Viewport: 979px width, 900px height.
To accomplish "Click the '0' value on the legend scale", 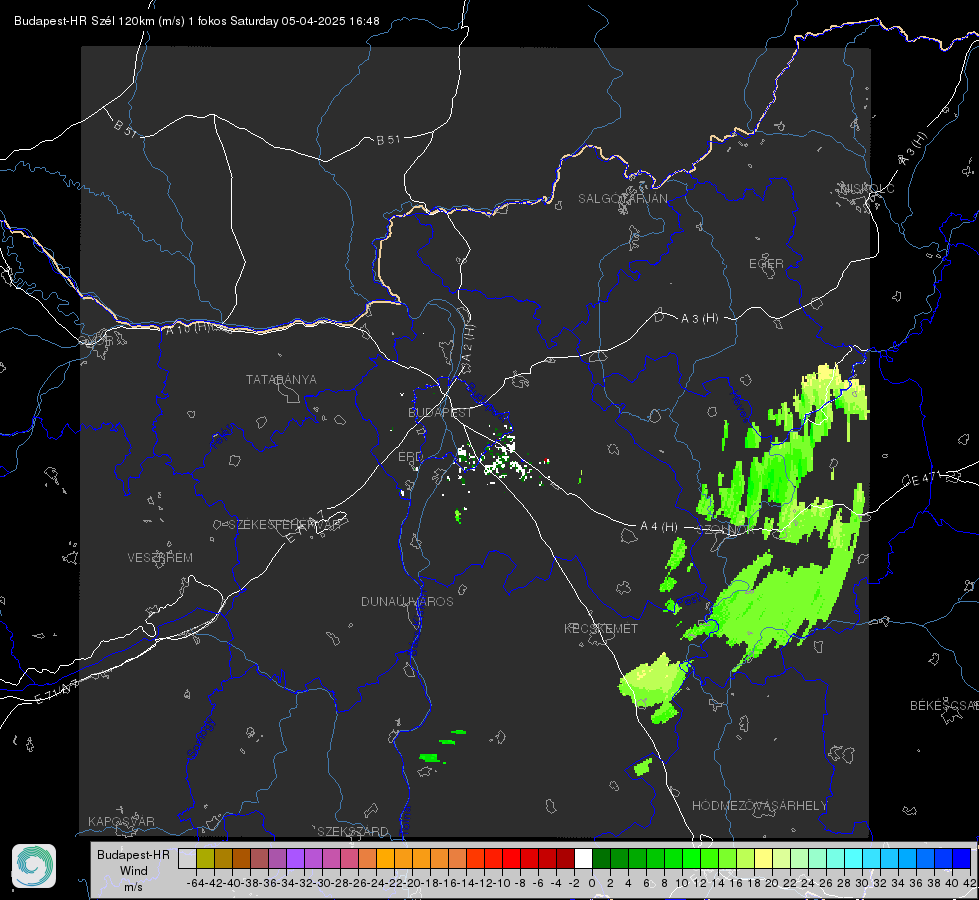I will 592,883.
